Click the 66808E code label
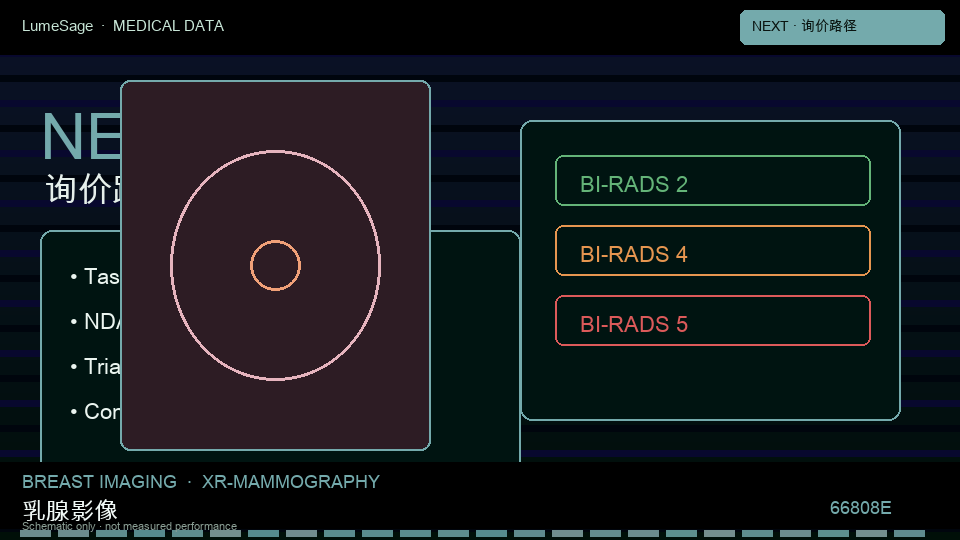The width and height of the screenshot is (960, 540). coord(860,508)
